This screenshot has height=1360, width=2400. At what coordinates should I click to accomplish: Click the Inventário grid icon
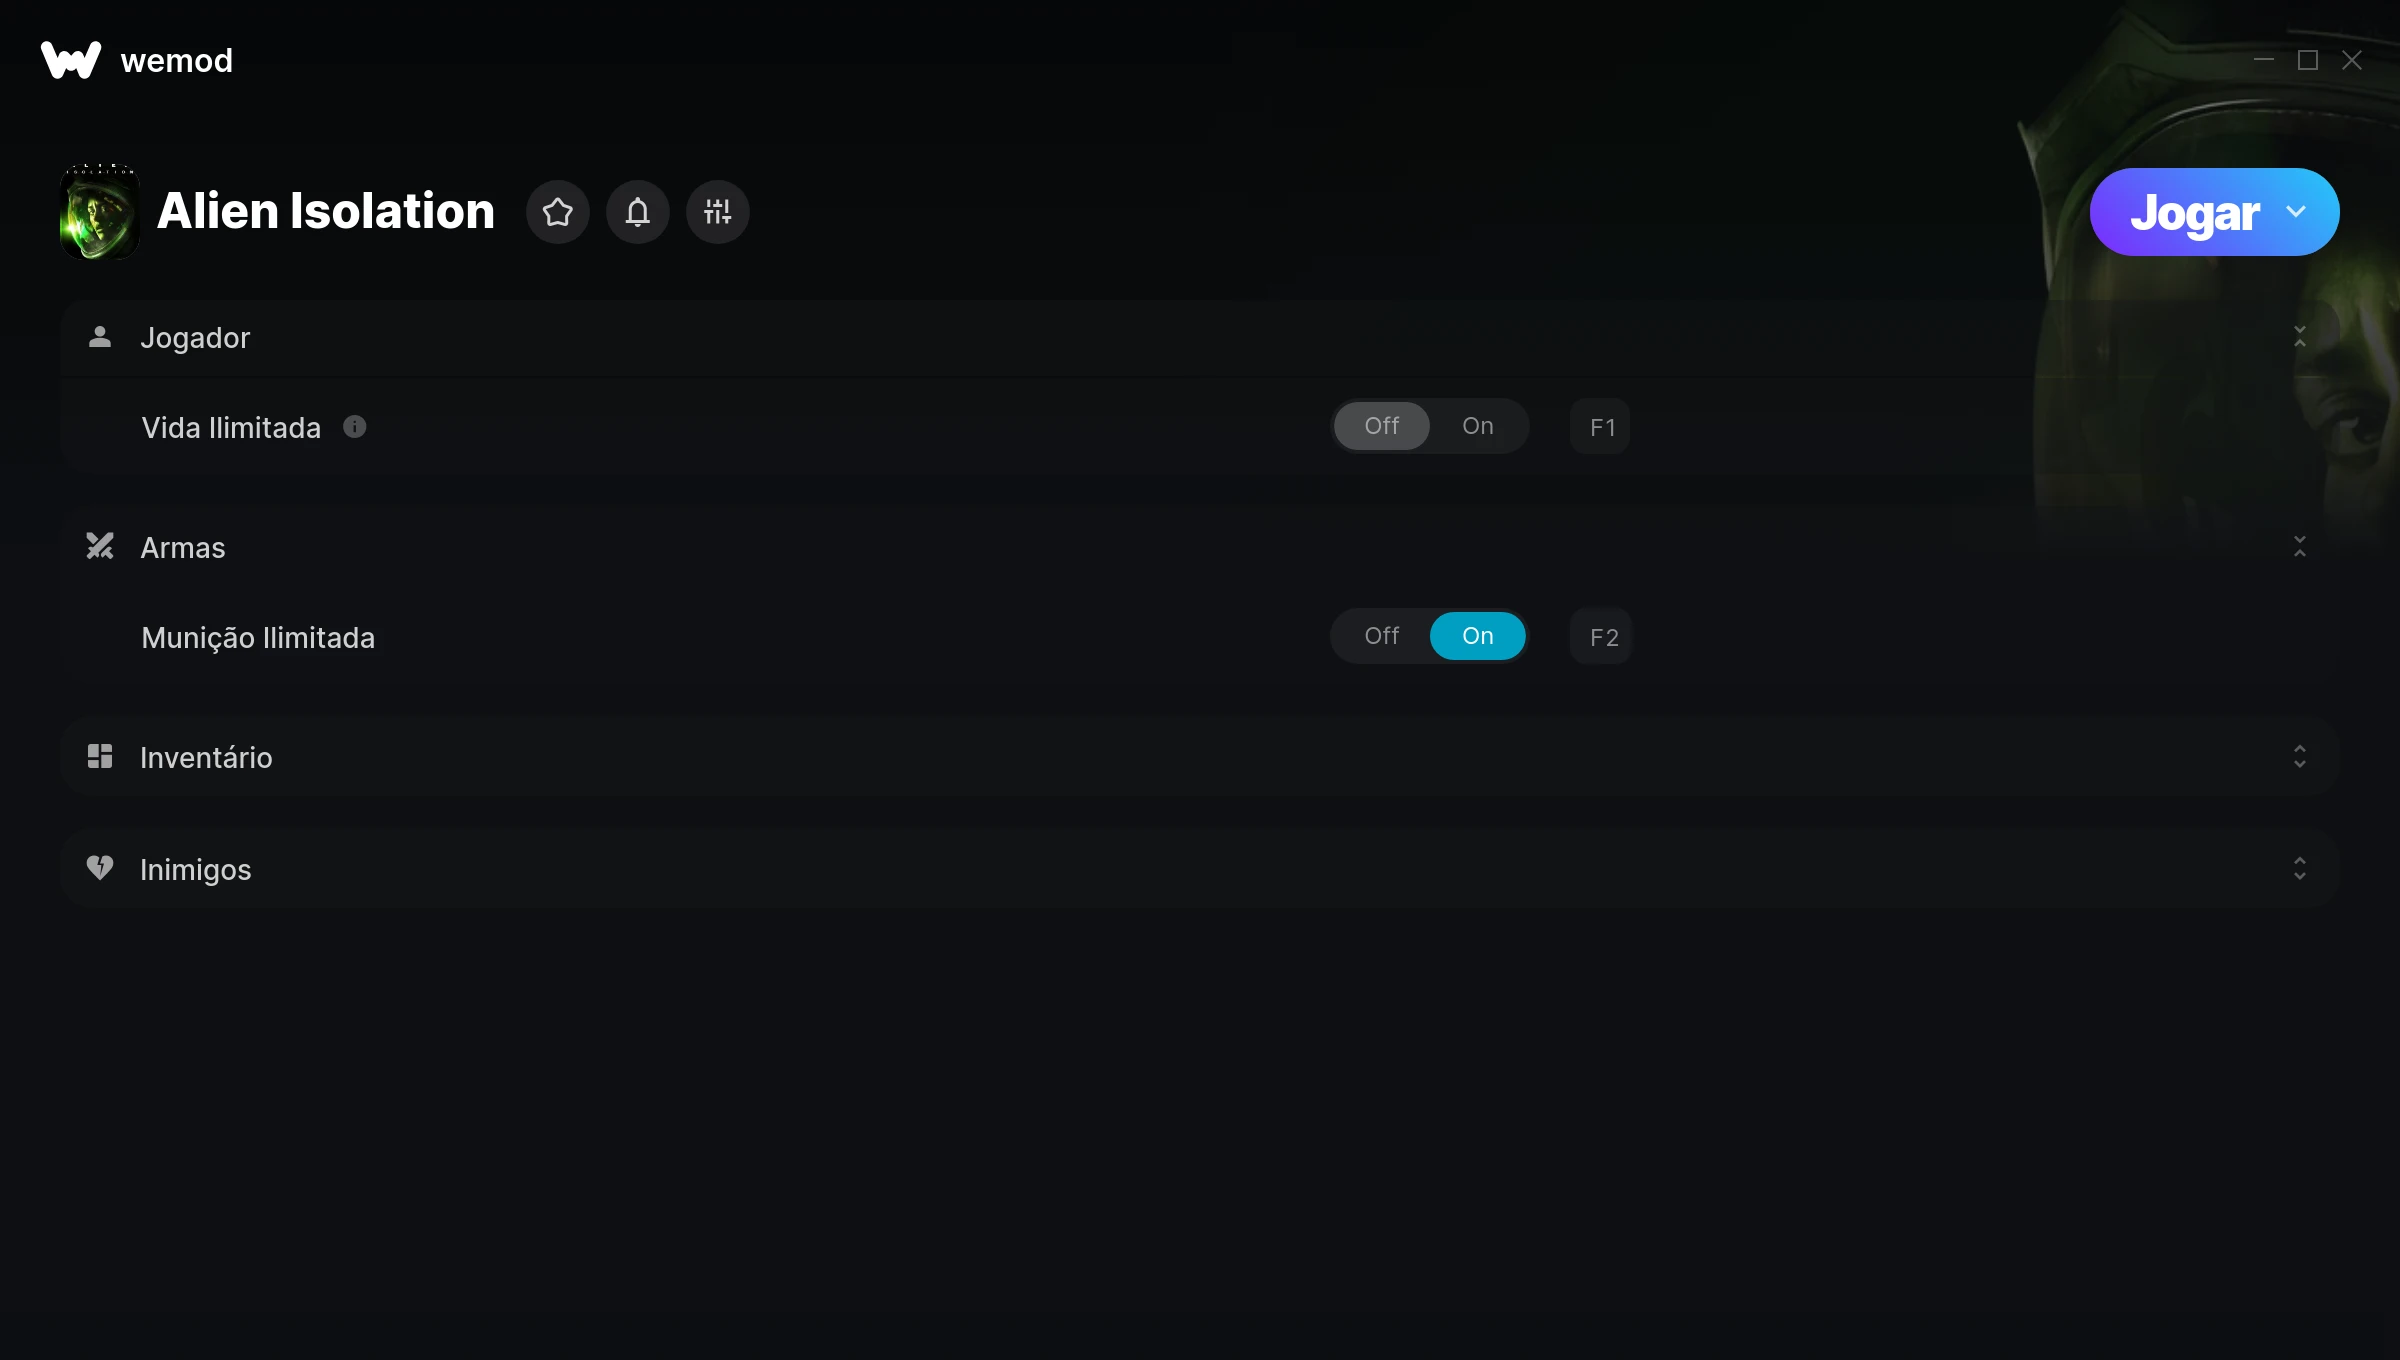point(100,756)
